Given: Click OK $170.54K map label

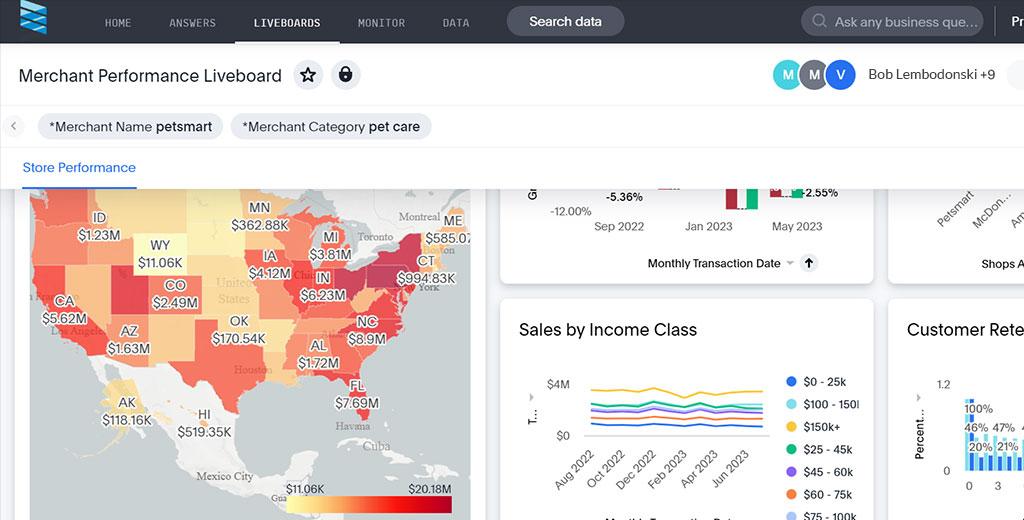Looking at the screenshot, I should click(x=238, y=330).
